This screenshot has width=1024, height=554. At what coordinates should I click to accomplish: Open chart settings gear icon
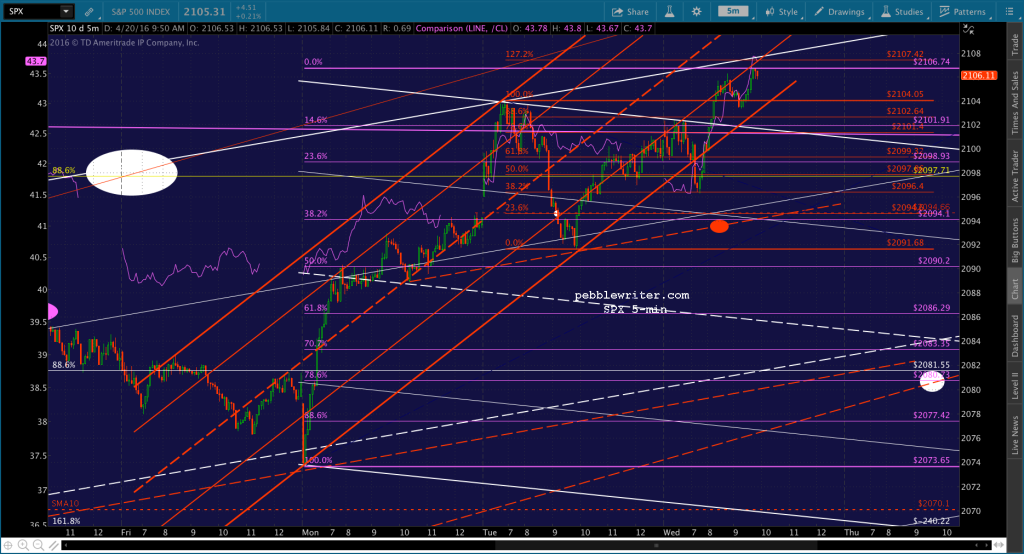click(x=697, y=12)
